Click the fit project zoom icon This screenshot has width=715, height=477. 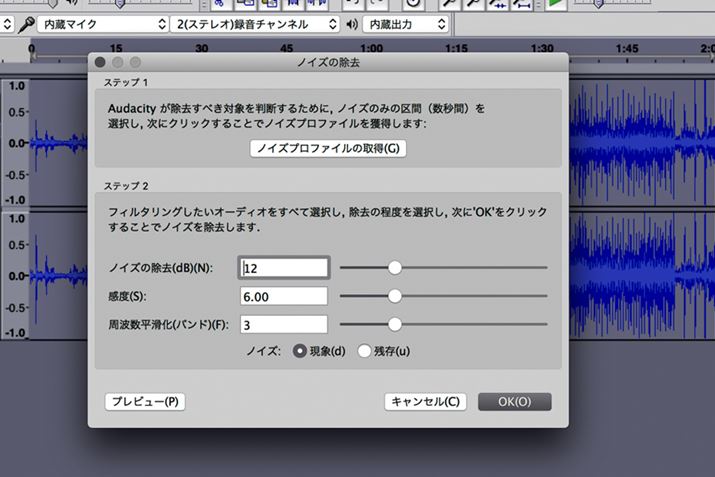(521, 4)
